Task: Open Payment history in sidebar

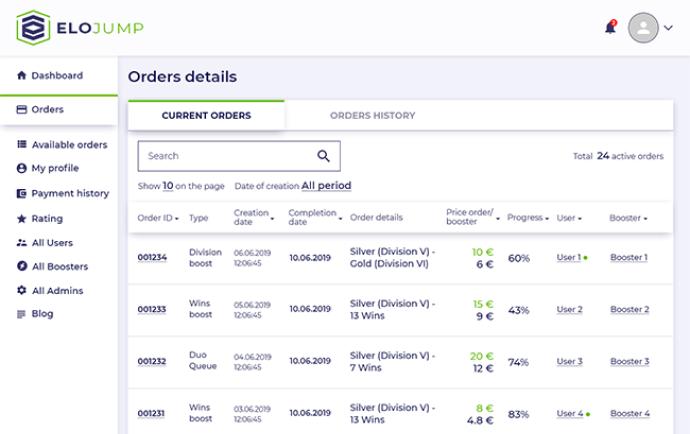Action: (69, 194)
